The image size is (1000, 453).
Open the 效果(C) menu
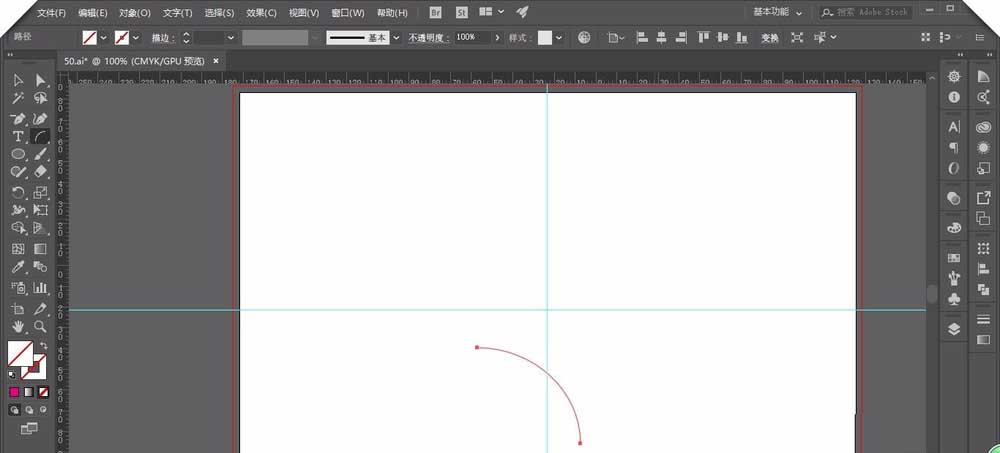click(x=261, y=13)
